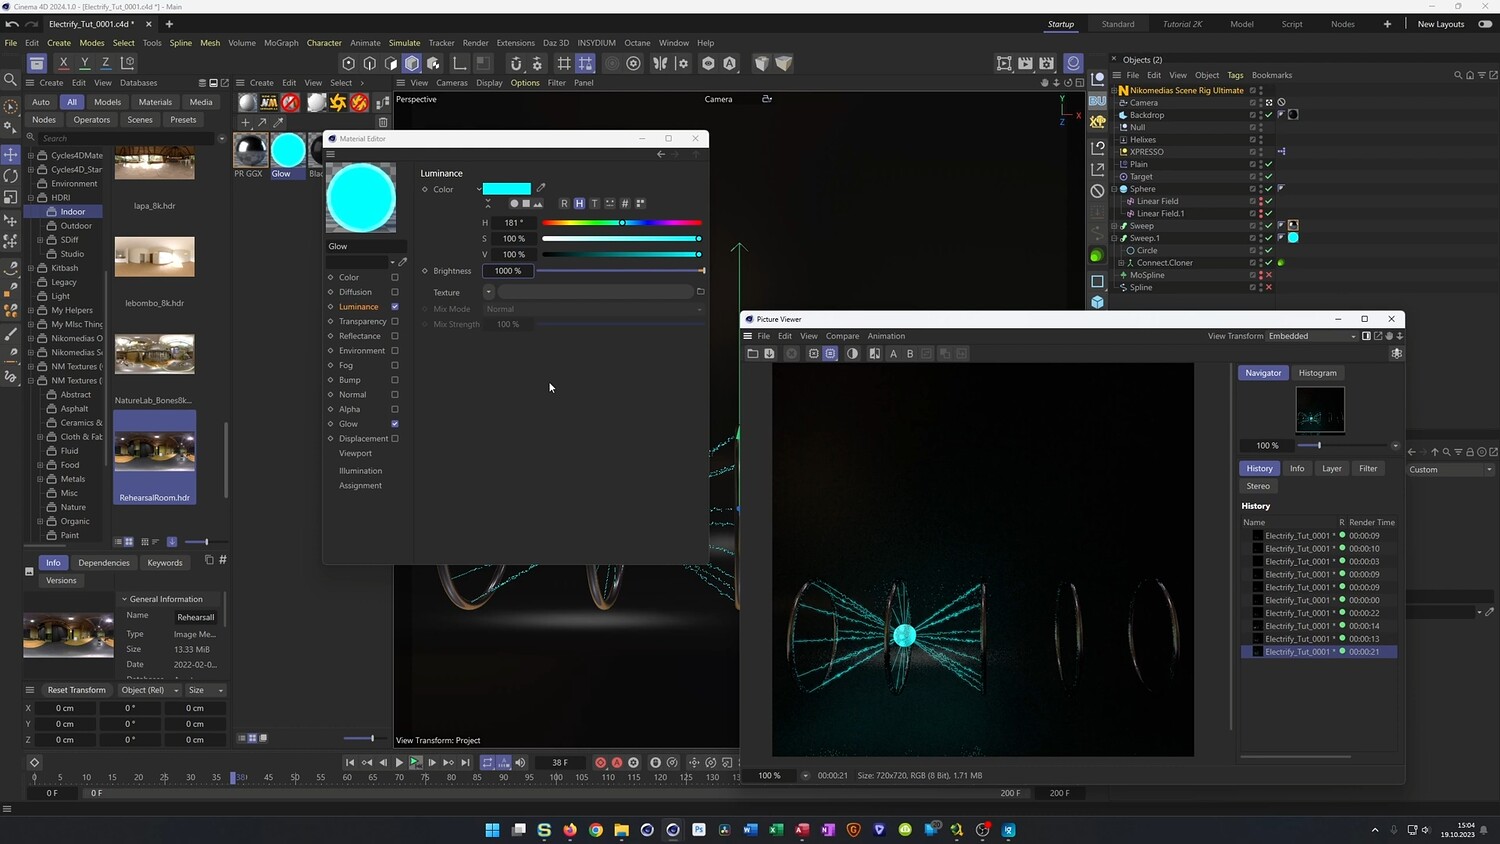The width and height of the screenshot is (1500, 844).
Task: Go to the start of the timeline
Action: pyautogui.click(x=349, y=762)
